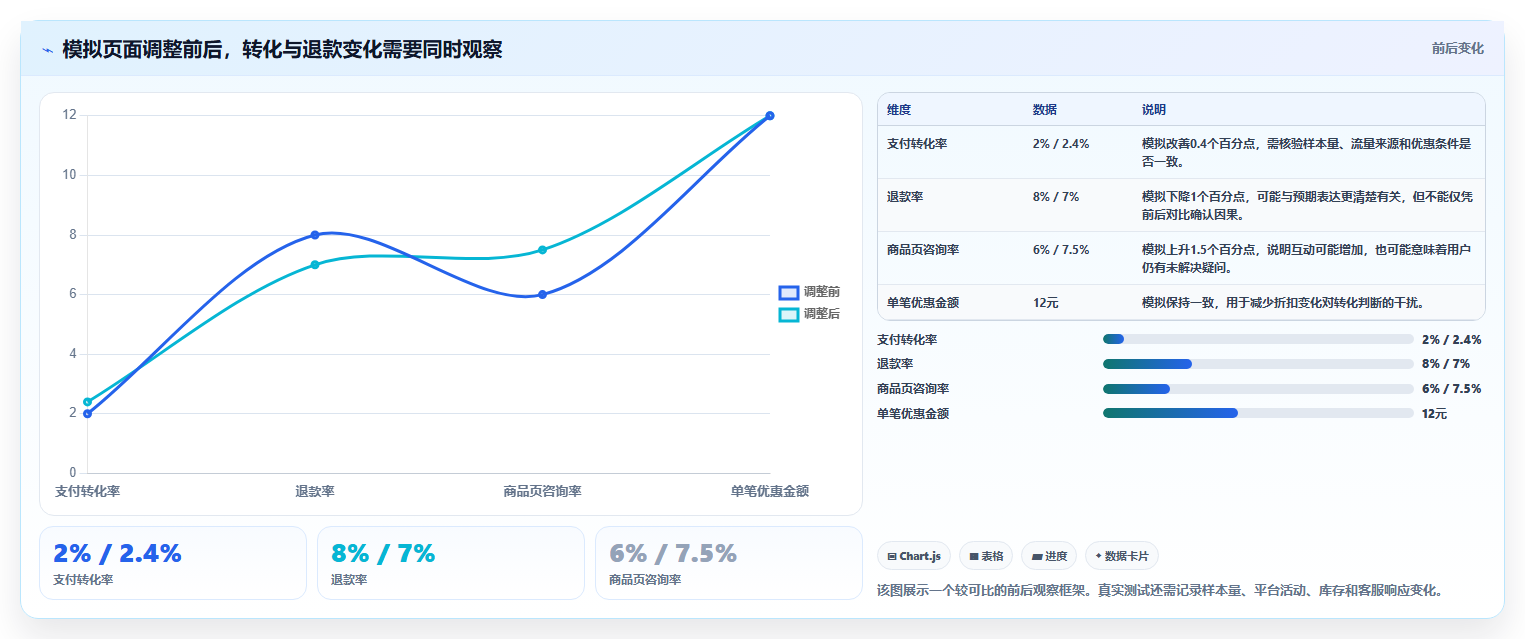This screenshot has width=1525, height=639.
Task: Click the 支付转化率 x-axis label
Action: click(x=87, y=492)
